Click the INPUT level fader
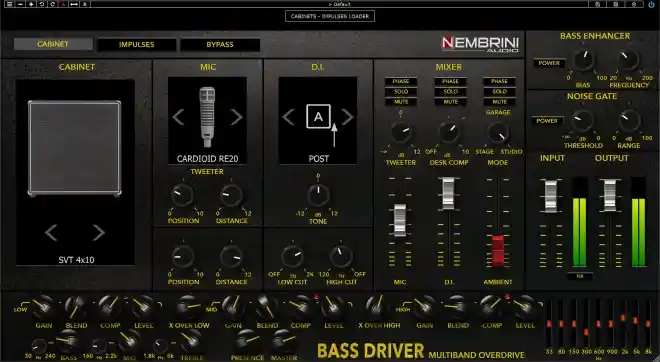Screen dimensions: 660x362 tap(551, 196)
